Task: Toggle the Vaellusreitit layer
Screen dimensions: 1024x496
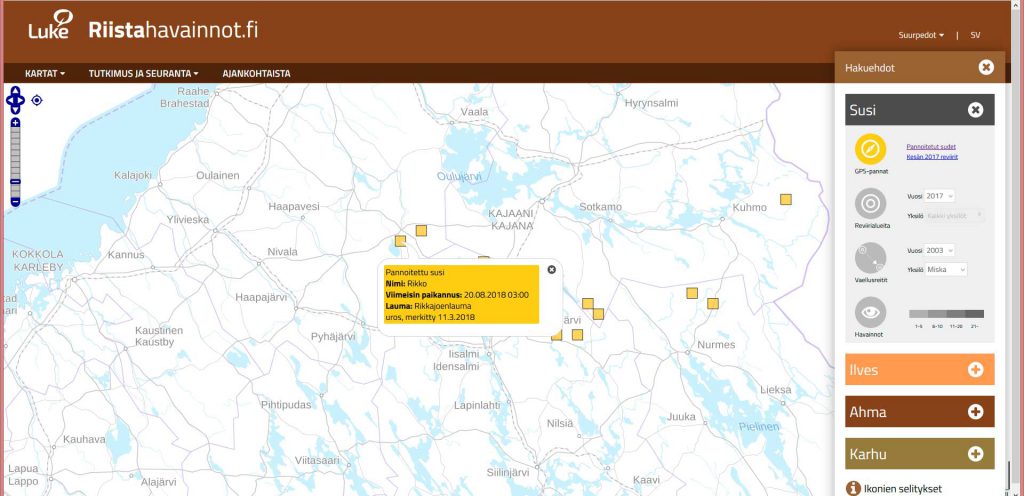Action: coord(870,258)
